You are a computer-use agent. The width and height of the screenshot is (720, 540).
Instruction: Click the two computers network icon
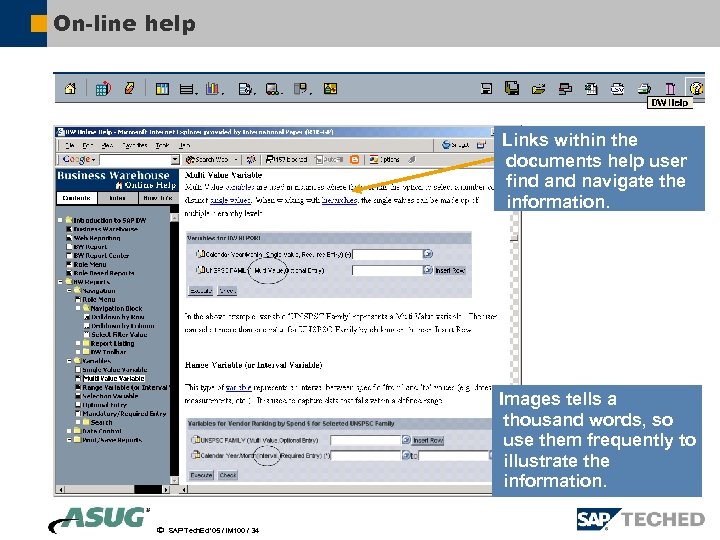point(565,89)
